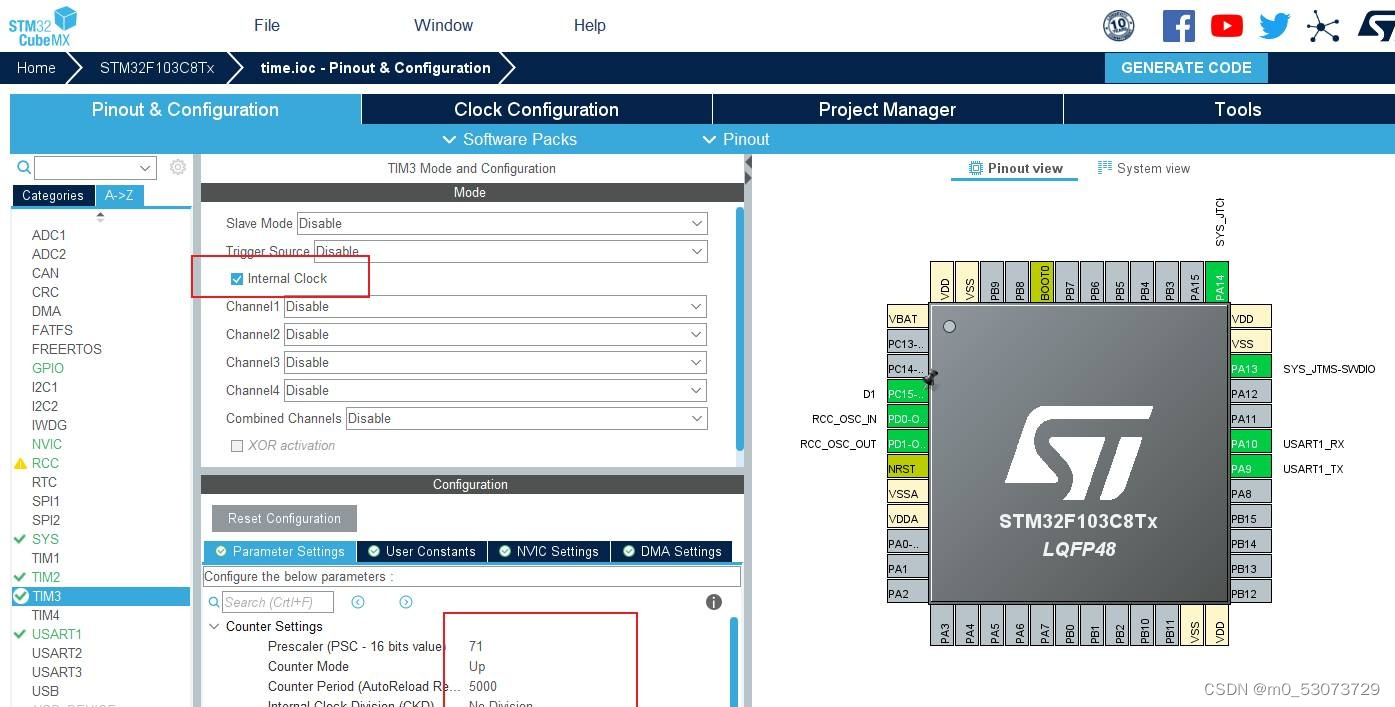
Task: Show the Categories list tab
Action: [x=53, y=195]
